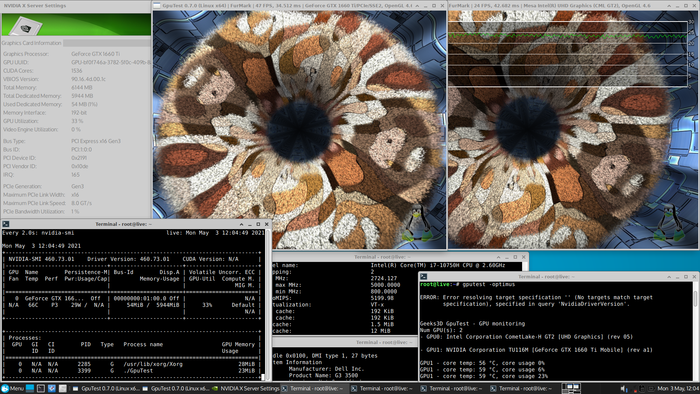700x394 pixels.
Task: Open the nvidia-smi terminal window menu icon
Action: [5, 224]
